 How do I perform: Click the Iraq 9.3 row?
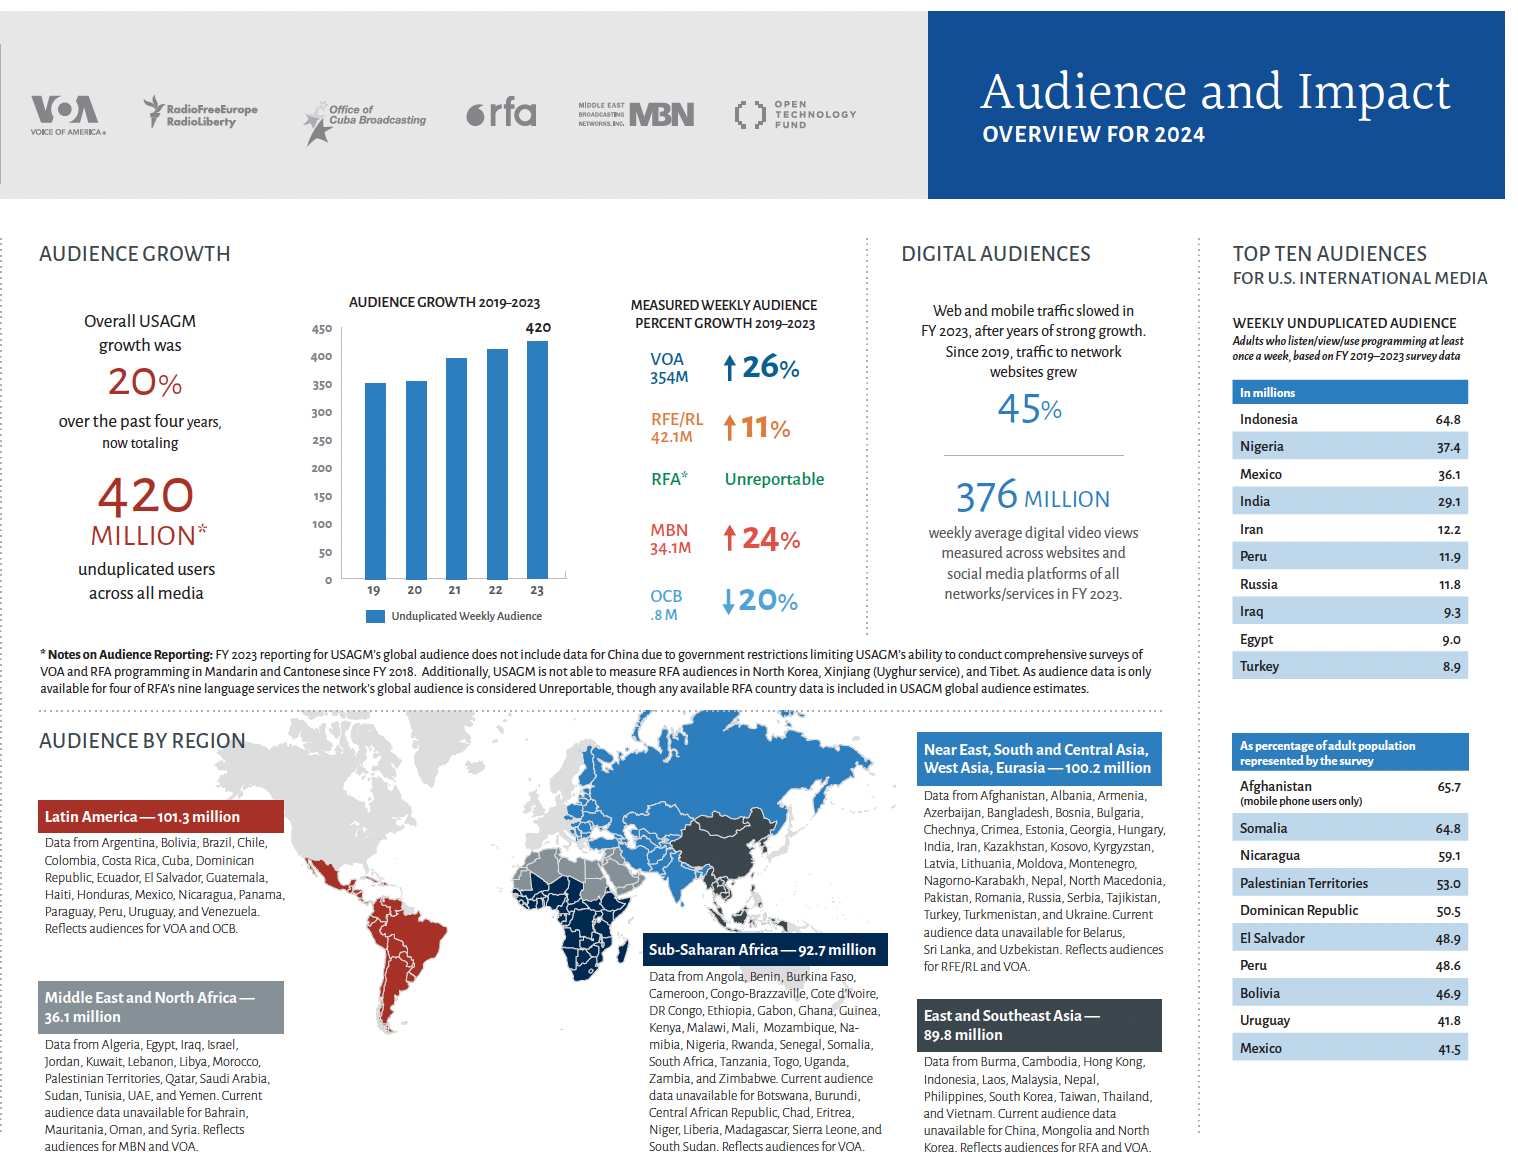(1350, 611)
